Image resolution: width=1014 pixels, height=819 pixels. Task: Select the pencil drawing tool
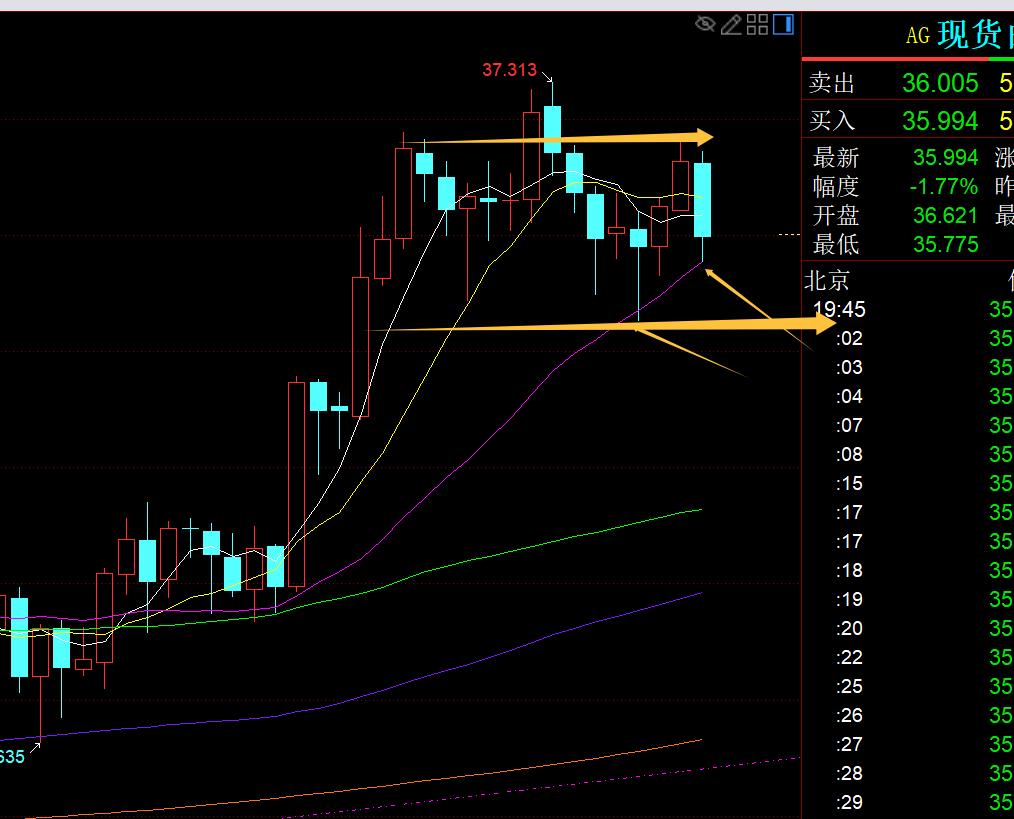tap(732, 24)
